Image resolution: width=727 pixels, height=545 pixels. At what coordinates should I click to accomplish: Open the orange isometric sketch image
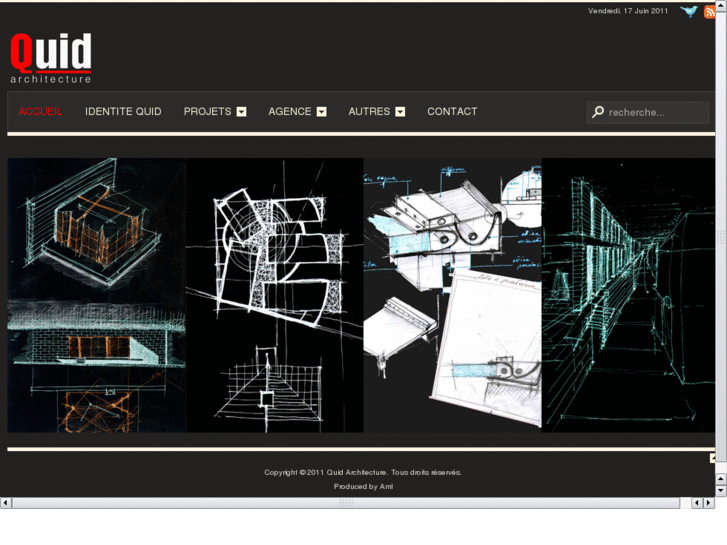pyautogui.click(x=96, y=295)
